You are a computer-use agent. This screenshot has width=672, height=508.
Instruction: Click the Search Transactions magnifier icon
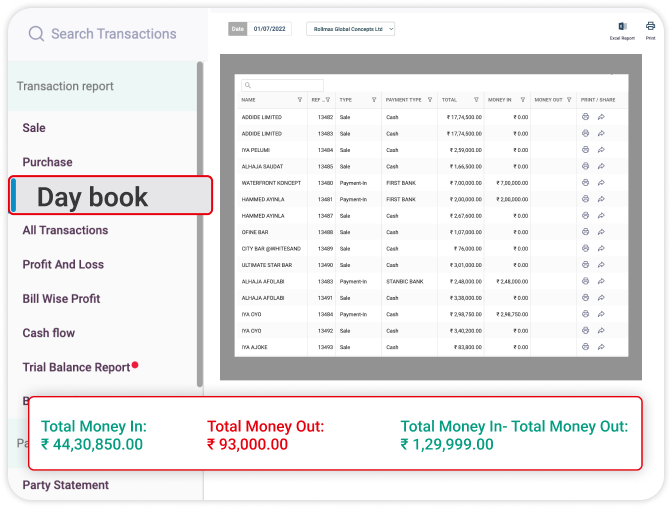click(36, 33)
